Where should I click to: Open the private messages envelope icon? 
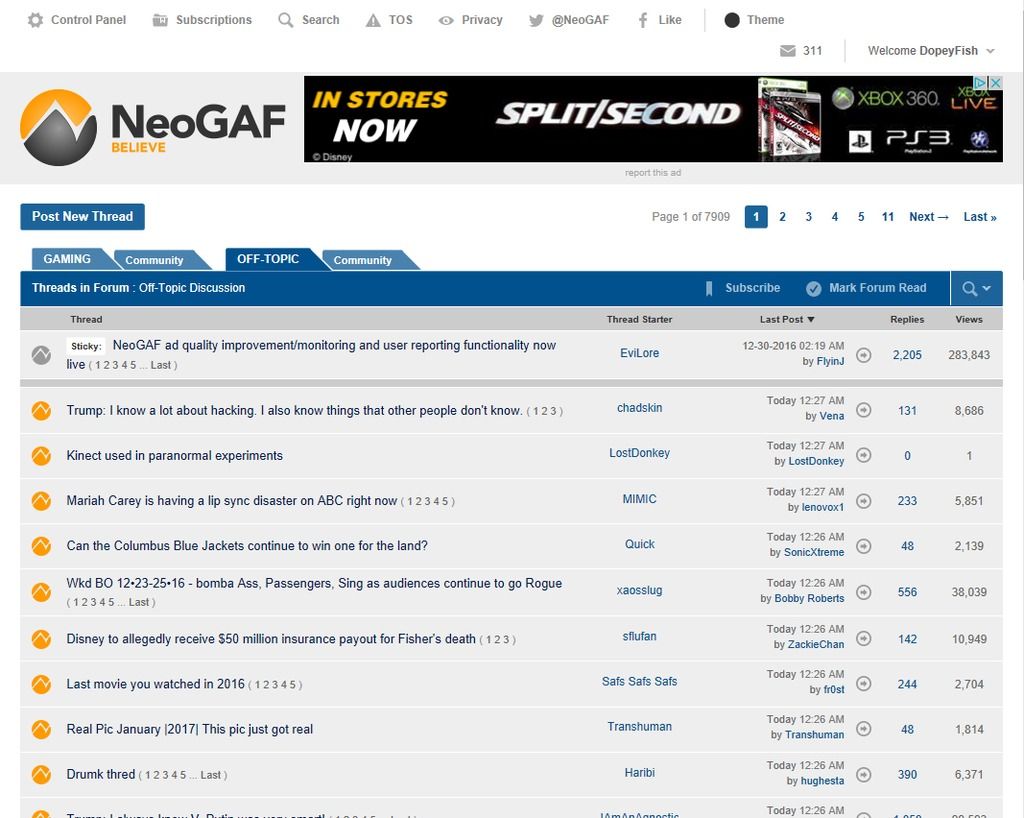click(x=788, y=51)
